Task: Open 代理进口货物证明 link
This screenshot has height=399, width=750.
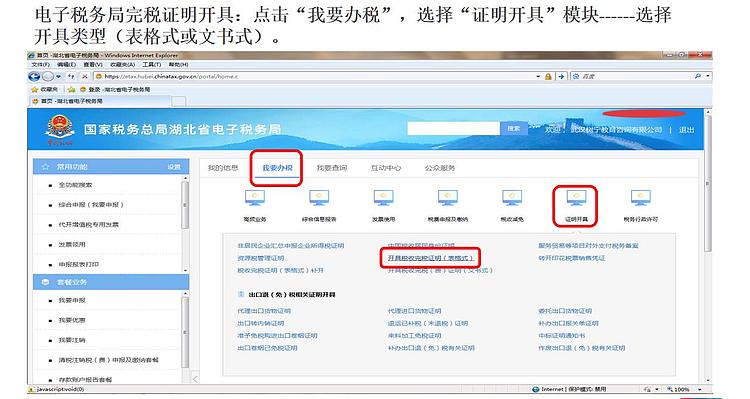Action: click(x=414, y=311)
